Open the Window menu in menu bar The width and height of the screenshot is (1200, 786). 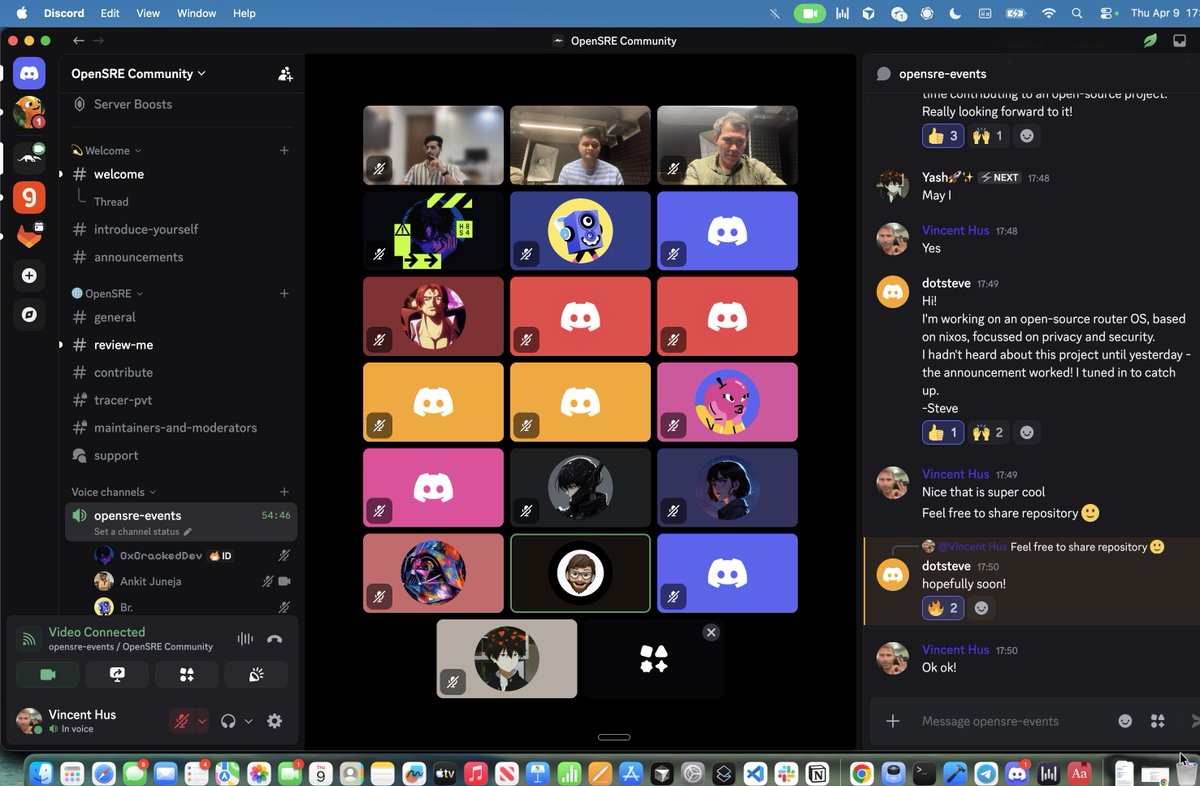tap(196, 13)
